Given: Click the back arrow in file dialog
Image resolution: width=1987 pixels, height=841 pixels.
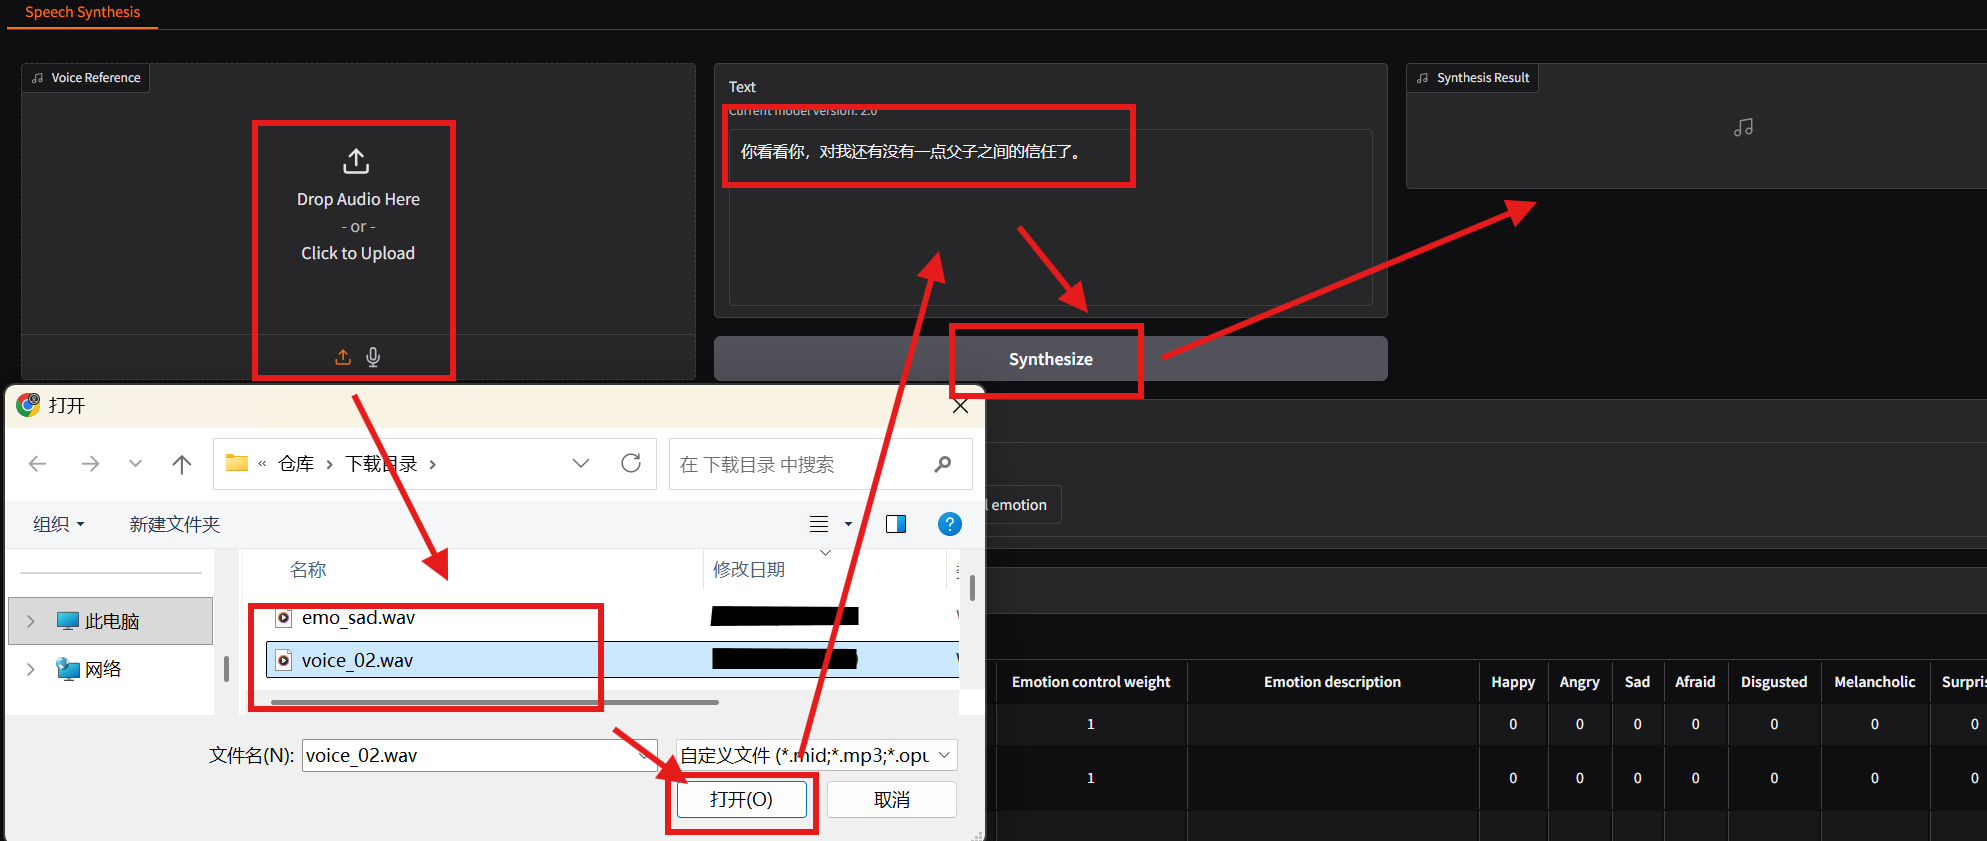Looking at the screenshot, I should [38, 464].
